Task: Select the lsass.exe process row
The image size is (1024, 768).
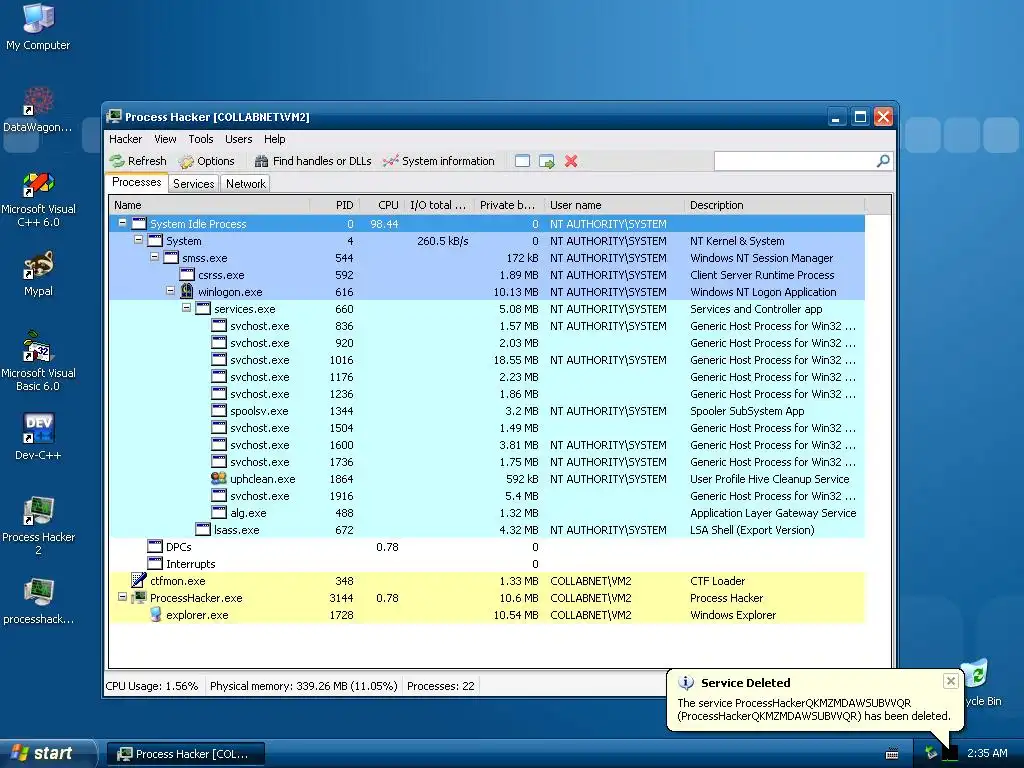Action: pos(487,530)
